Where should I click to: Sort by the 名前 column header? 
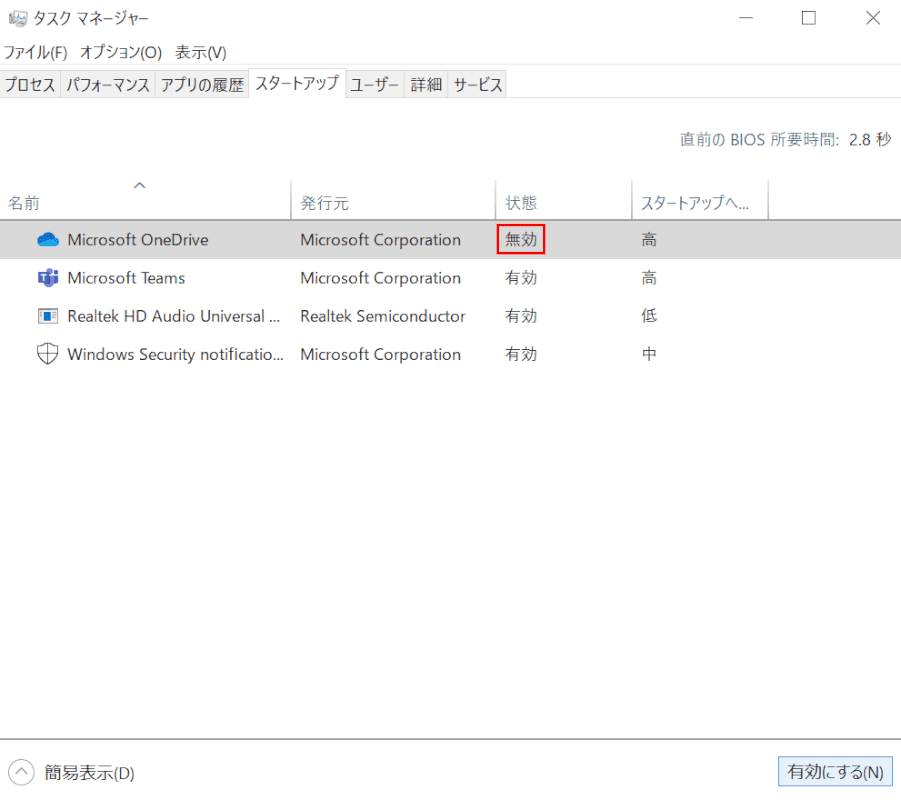145,200
